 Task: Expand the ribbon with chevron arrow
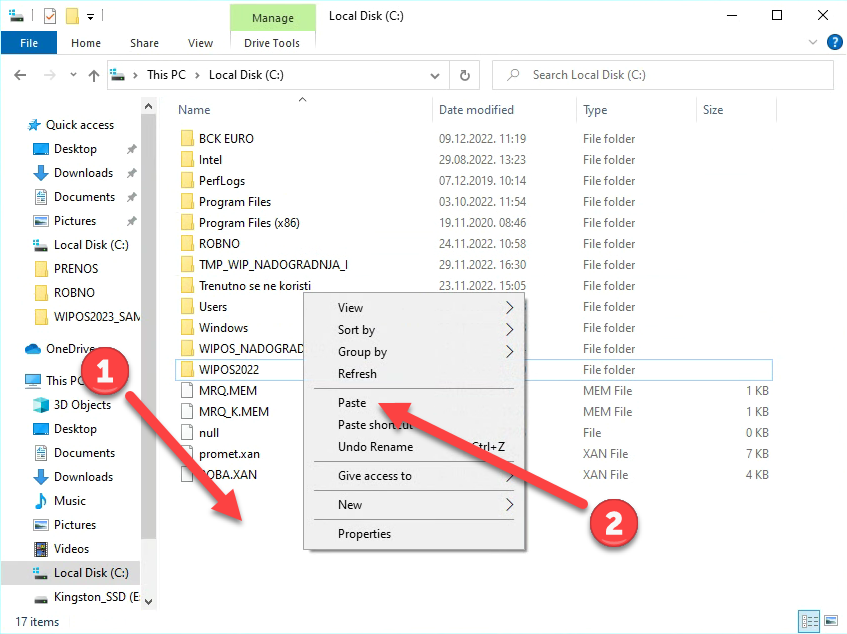tap(813, 43)
